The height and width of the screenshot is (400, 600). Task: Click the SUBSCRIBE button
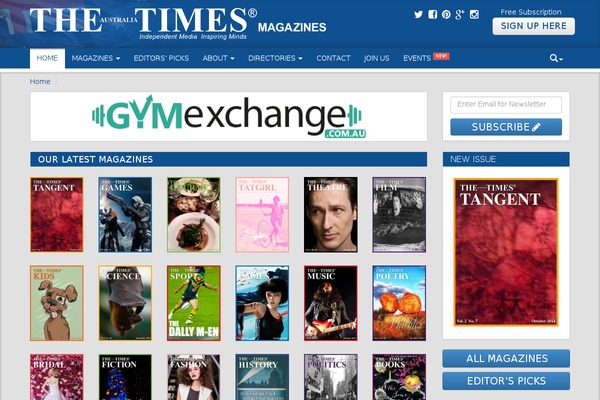click(x=506, y=127)
